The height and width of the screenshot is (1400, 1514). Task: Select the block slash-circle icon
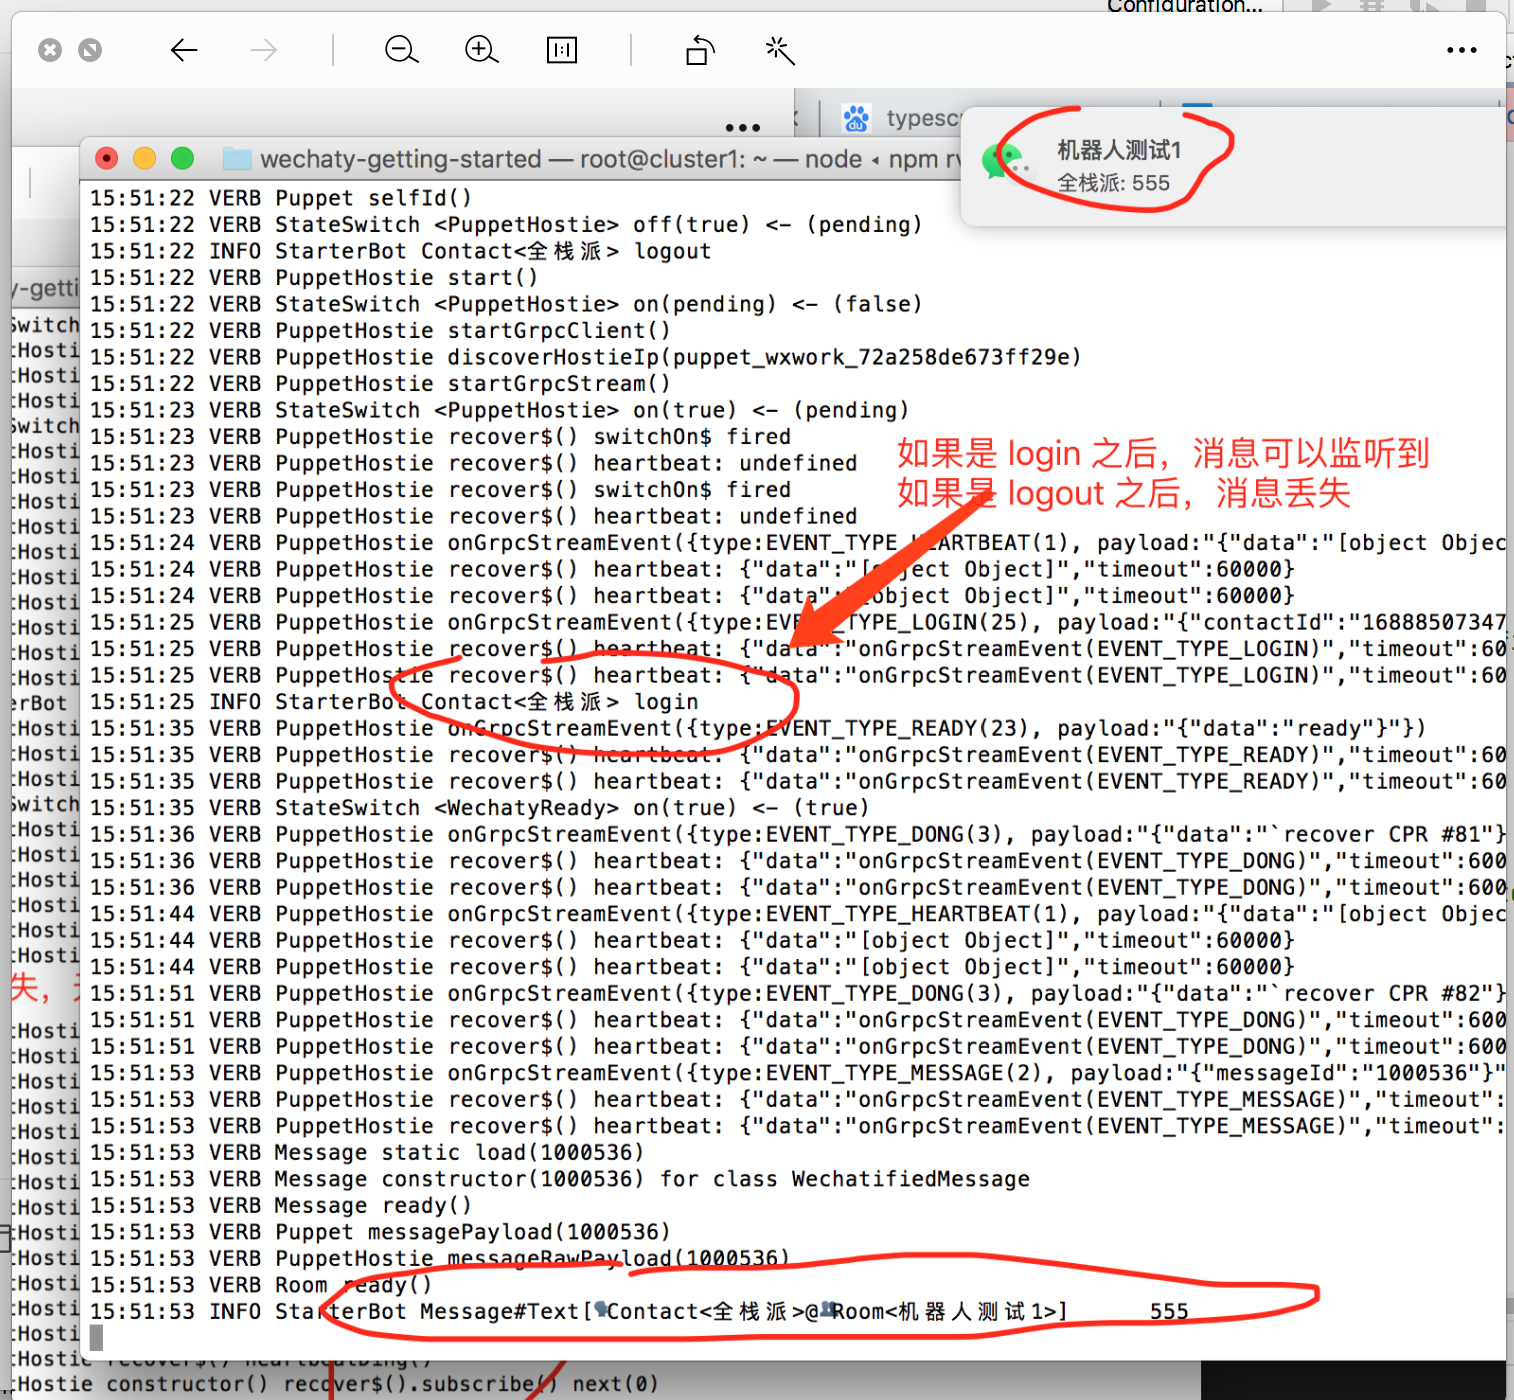coord(90,49)
